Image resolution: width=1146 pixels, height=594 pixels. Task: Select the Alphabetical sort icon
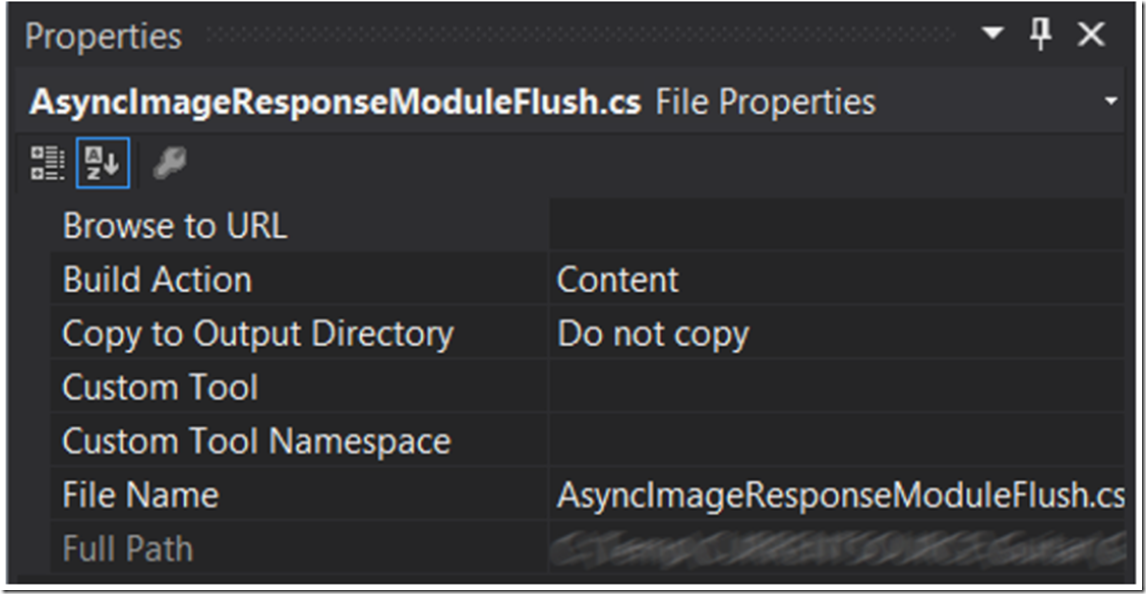pos(102,162)
